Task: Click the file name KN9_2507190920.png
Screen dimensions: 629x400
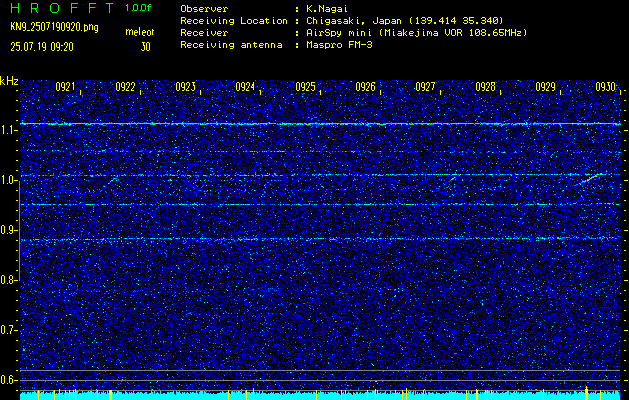Action: pos(54,28)
